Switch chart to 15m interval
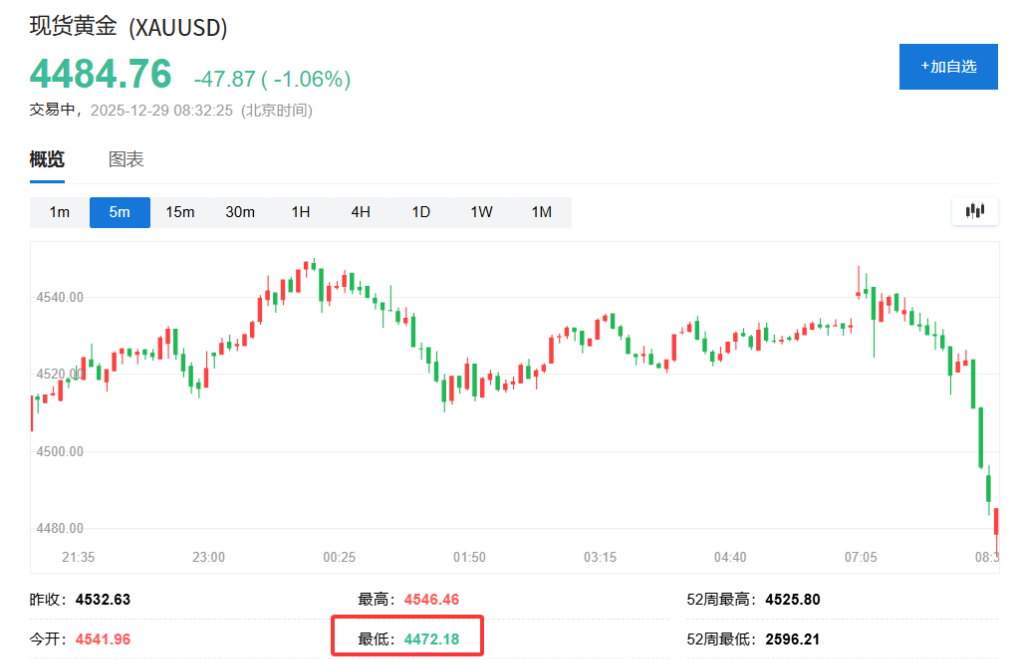Screen dimensions: 1024x659 click(180, 212)
